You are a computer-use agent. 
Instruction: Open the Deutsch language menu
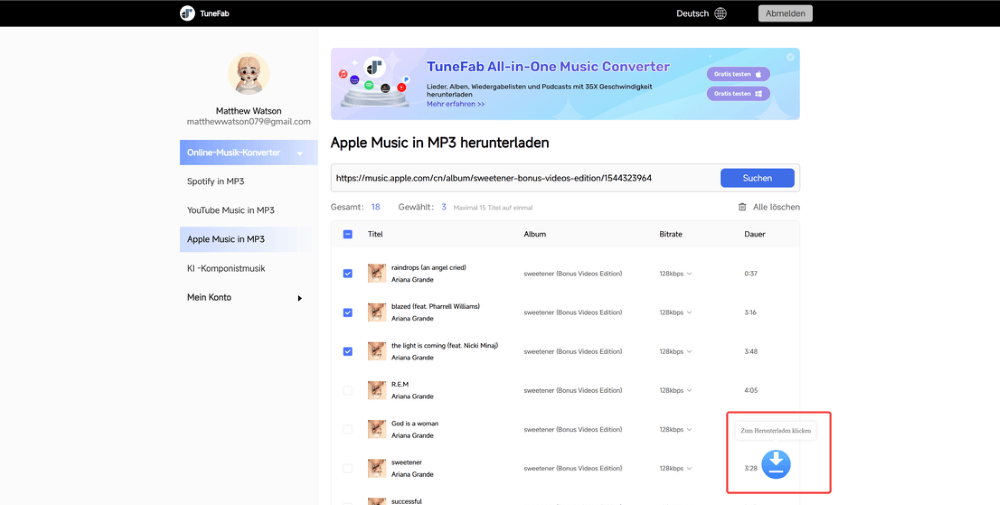coord(693,13)
